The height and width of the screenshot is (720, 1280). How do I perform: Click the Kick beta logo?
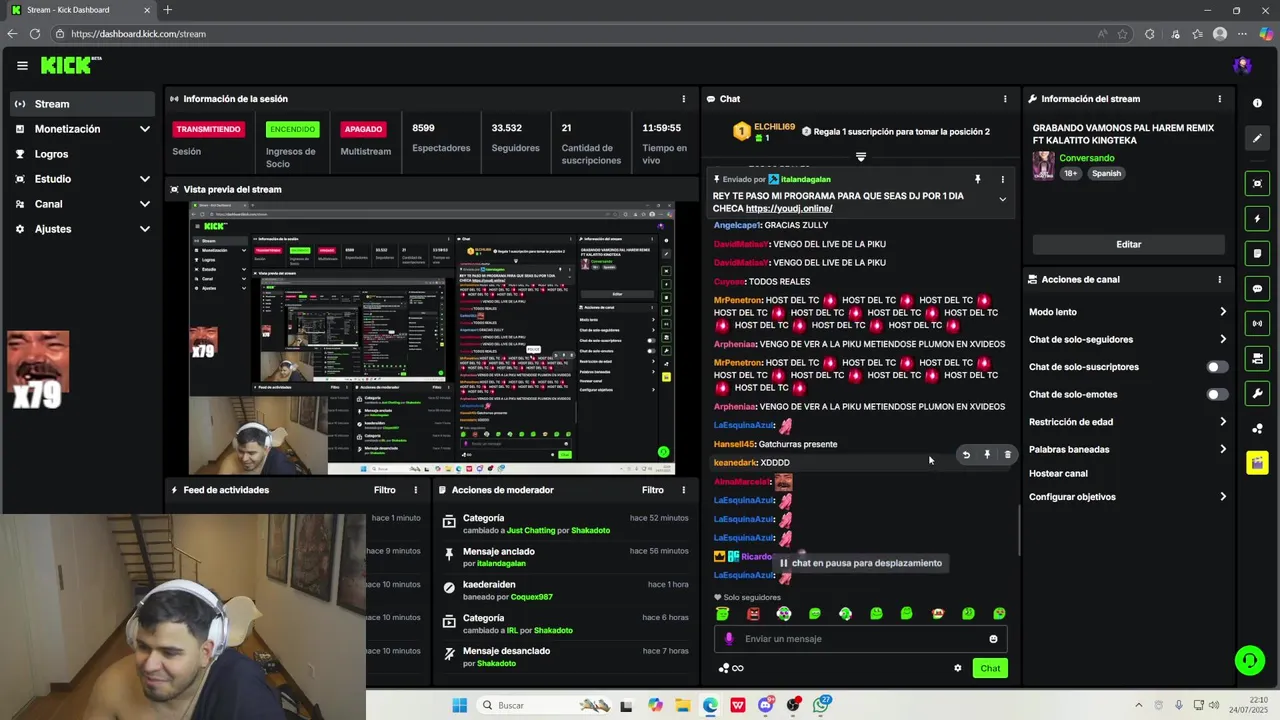[x=71, y=65]
